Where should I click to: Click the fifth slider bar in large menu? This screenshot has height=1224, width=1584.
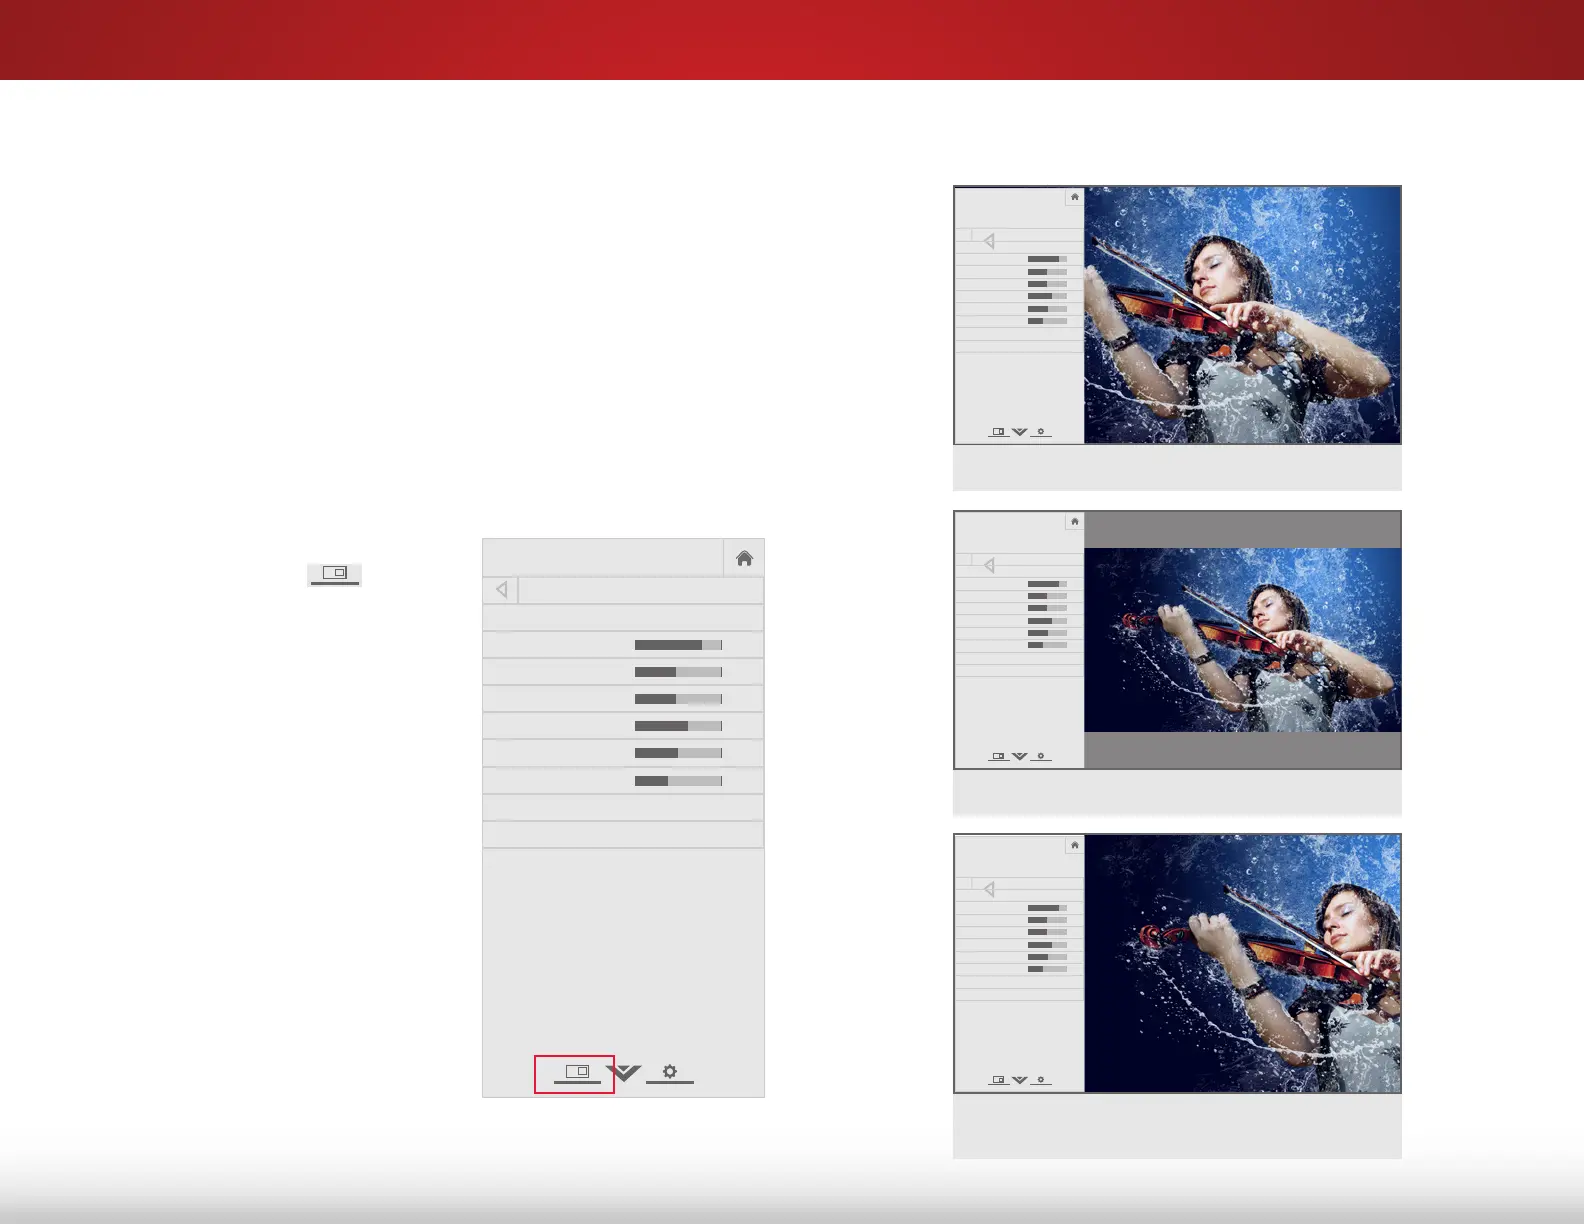[x=678, y=753]
